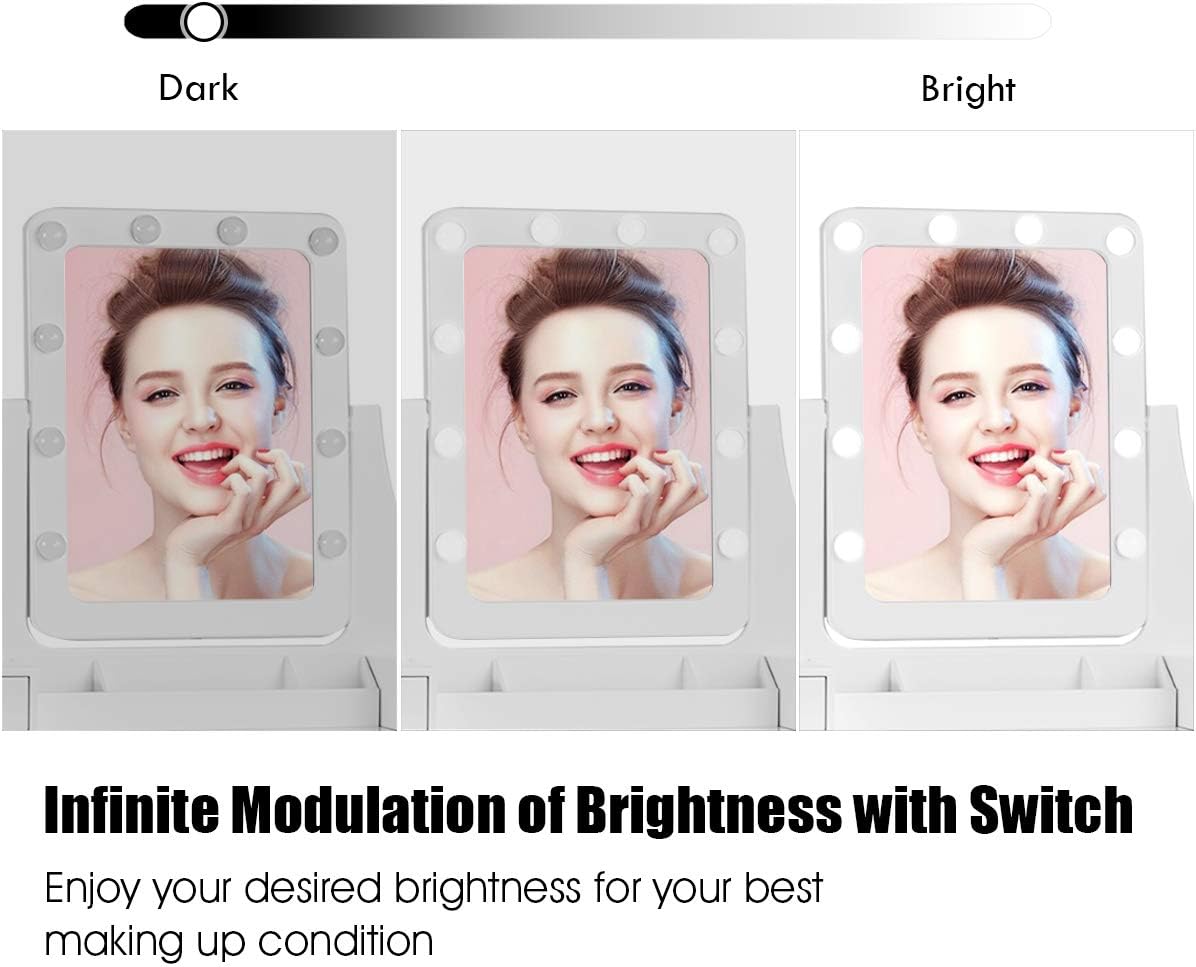The height and width of the screenshot is (967, 1196).
Task: Click top-right bulb of the dark mirror
Action: coord(323,240)
